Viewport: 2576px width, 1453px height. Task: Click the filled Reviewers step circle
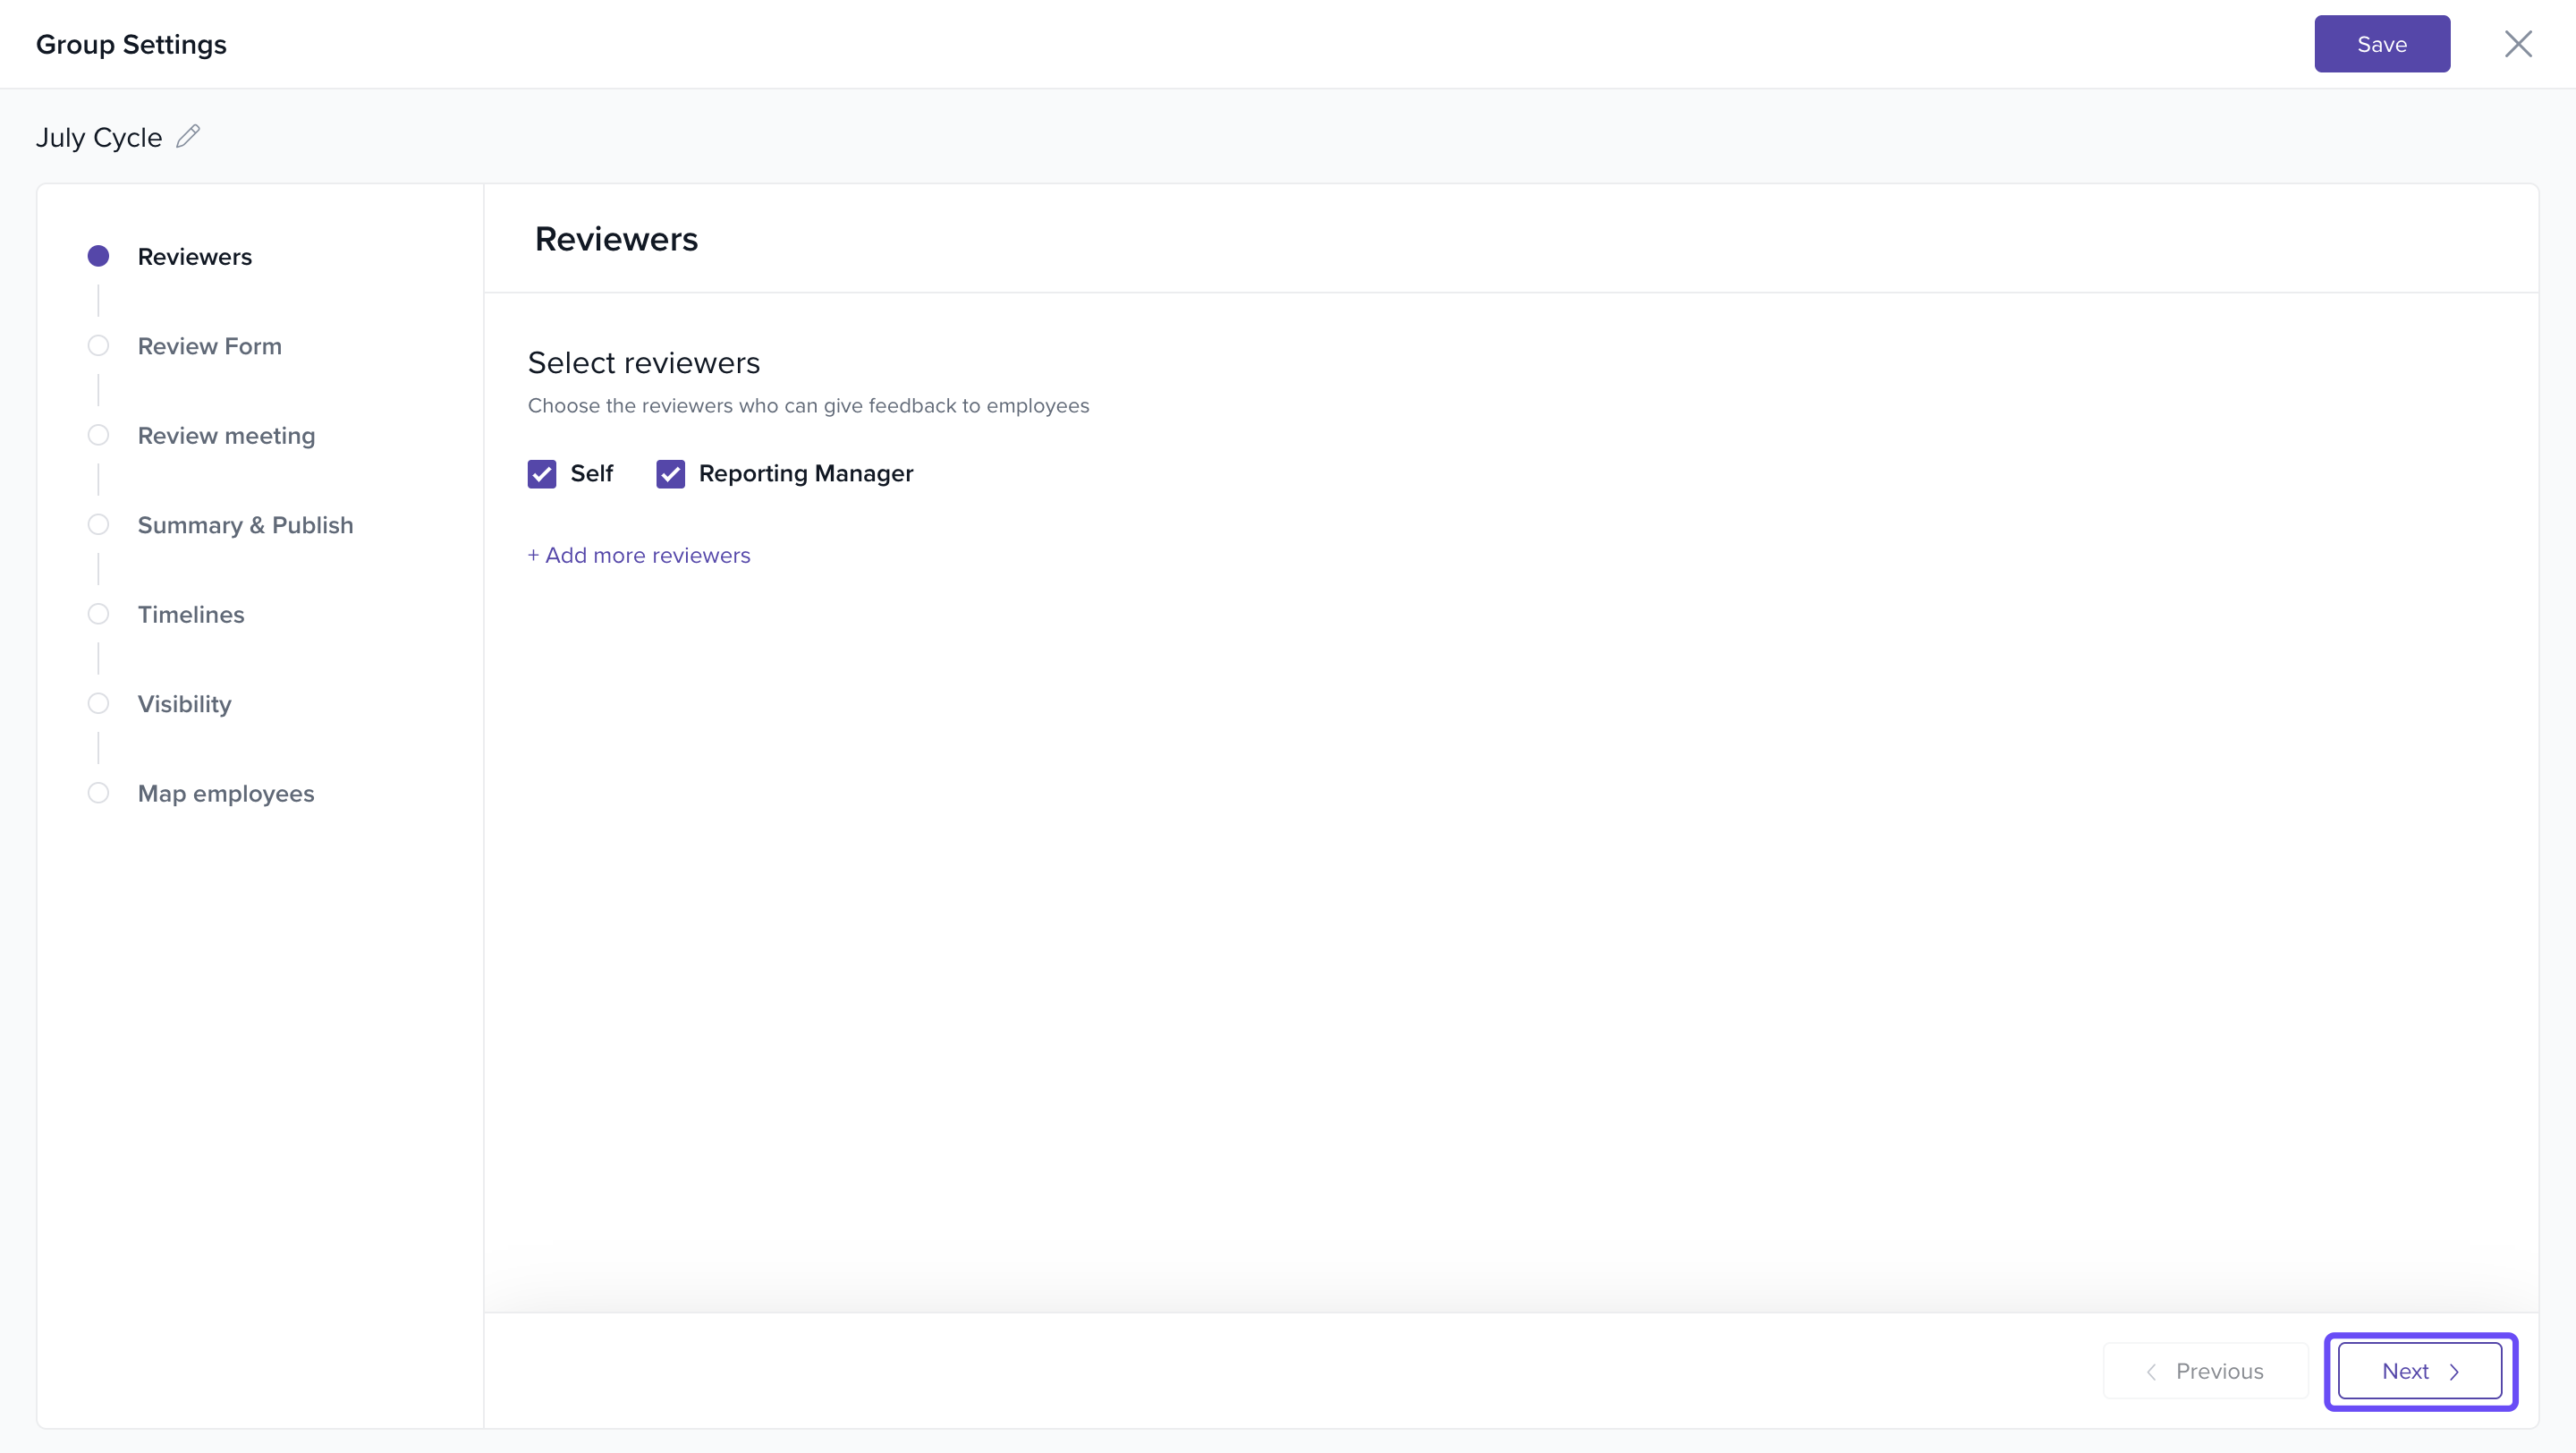click(x=98, y=256)
